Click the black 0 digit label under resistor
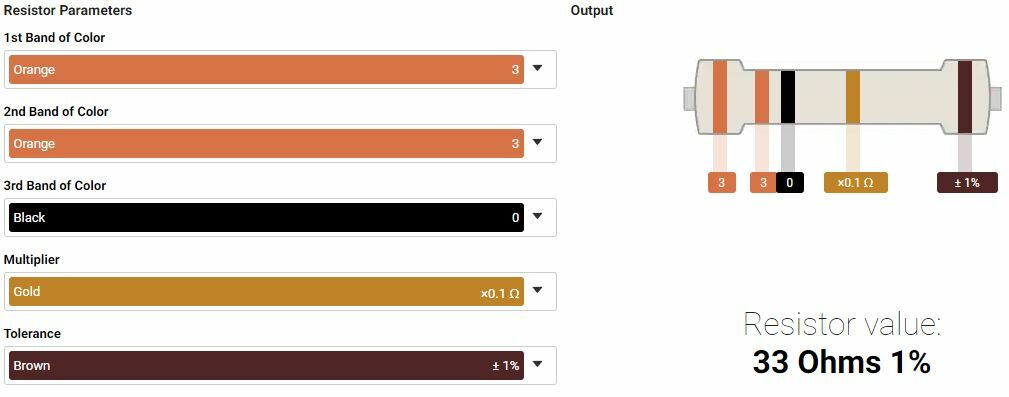The image size is (1009, 397). (x=790, y=183)
